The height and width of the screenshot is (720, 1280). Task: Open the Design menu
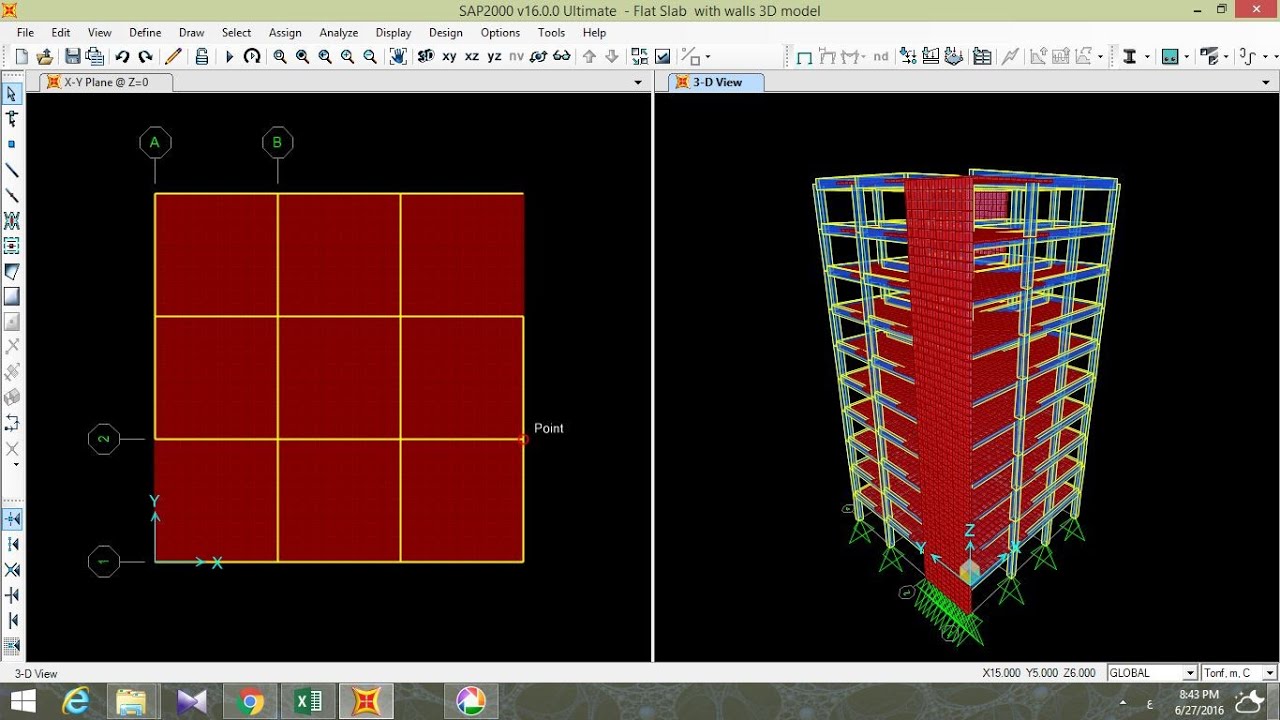pos(446,32)
